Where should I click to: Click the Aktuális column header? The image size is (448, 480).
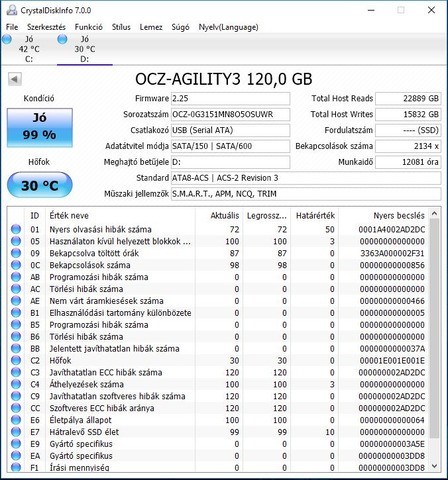219,216
